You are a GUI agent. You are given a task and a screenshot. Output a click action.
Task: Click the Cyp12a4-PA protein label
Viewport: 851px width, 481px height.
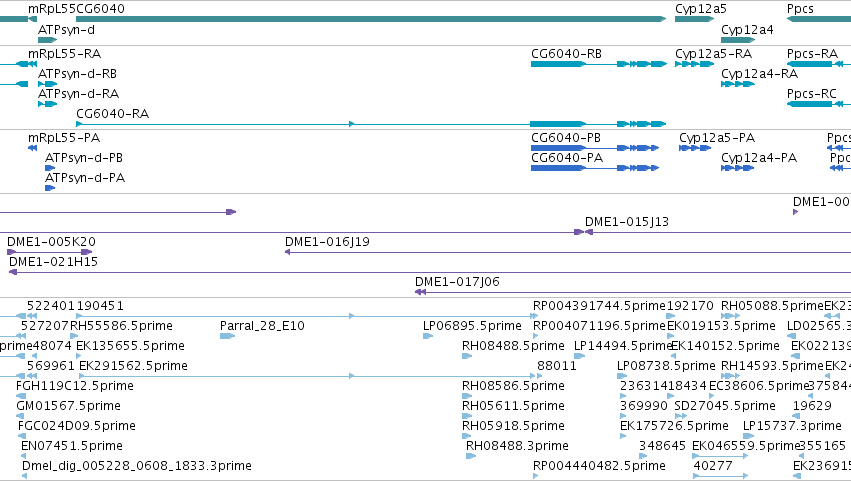pyautogui.click(x=759, y=158)
